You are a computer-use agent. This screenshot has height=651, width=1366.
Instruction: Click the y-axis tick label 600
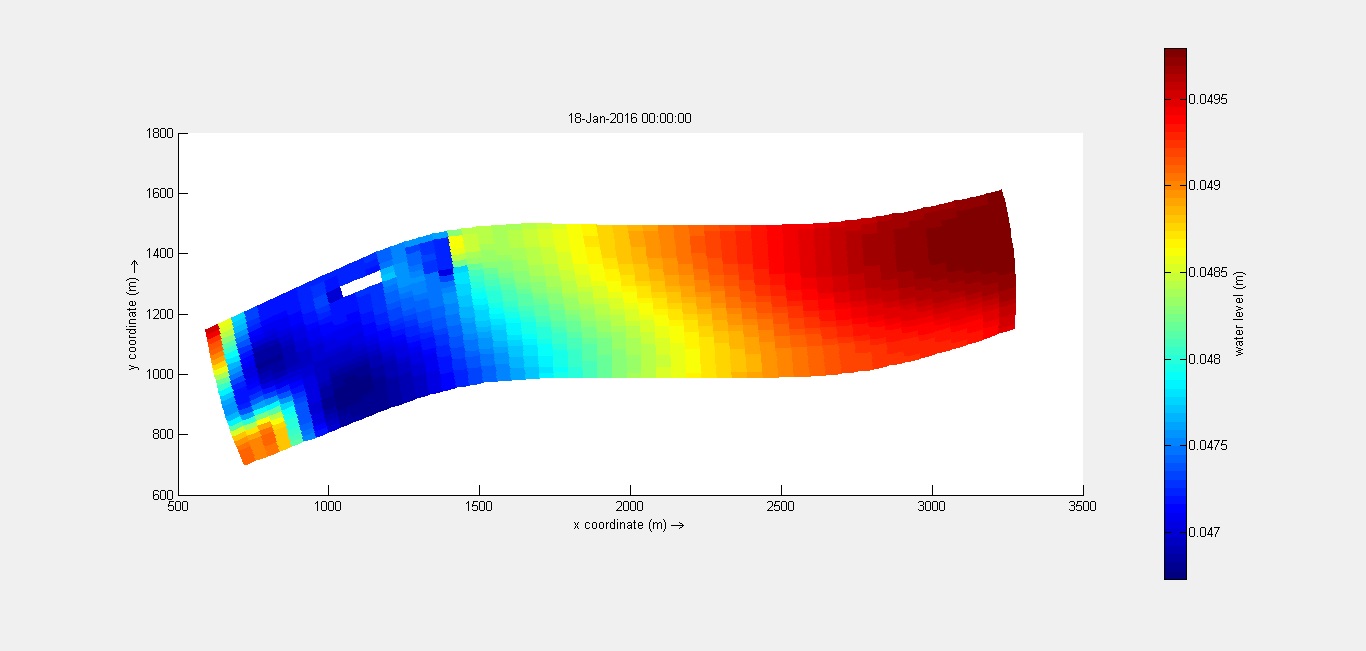(x=163, y=495)
